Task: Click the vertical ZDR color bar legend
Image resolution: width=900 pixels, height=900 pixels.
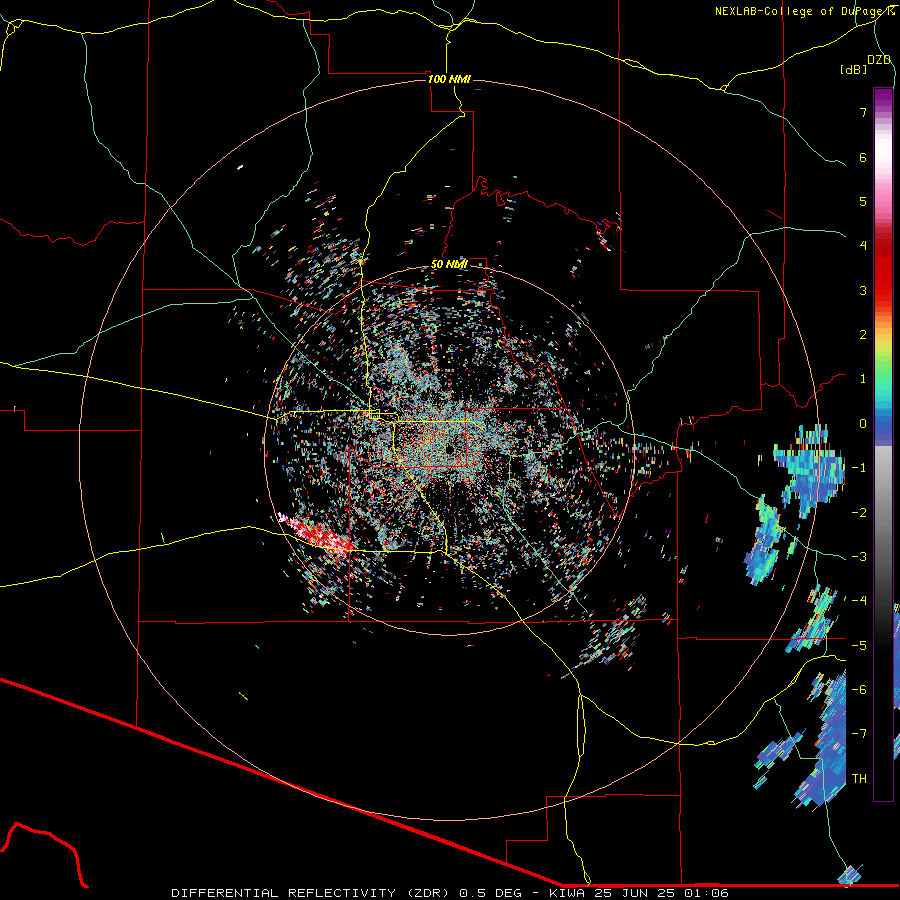Action: click(883, 444)
